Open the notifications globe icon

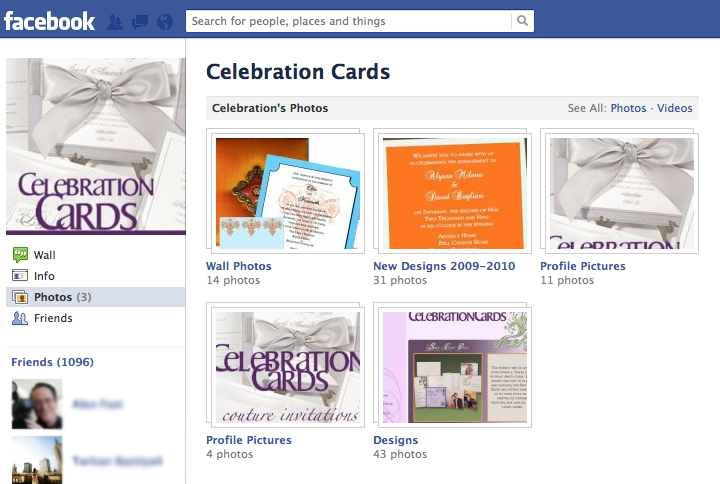(165, 21)
